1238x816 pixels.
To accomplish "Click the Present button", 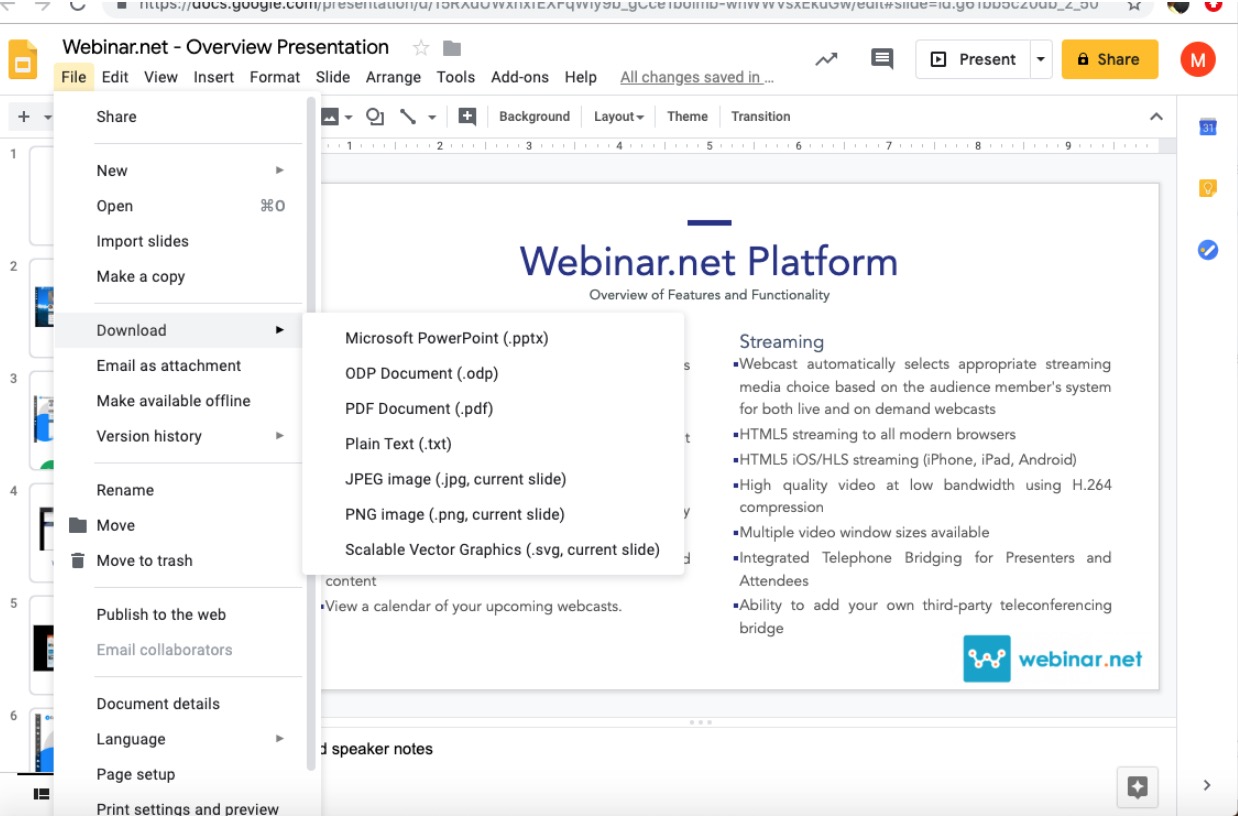I will pyautogui.click(x=973, y=60).
